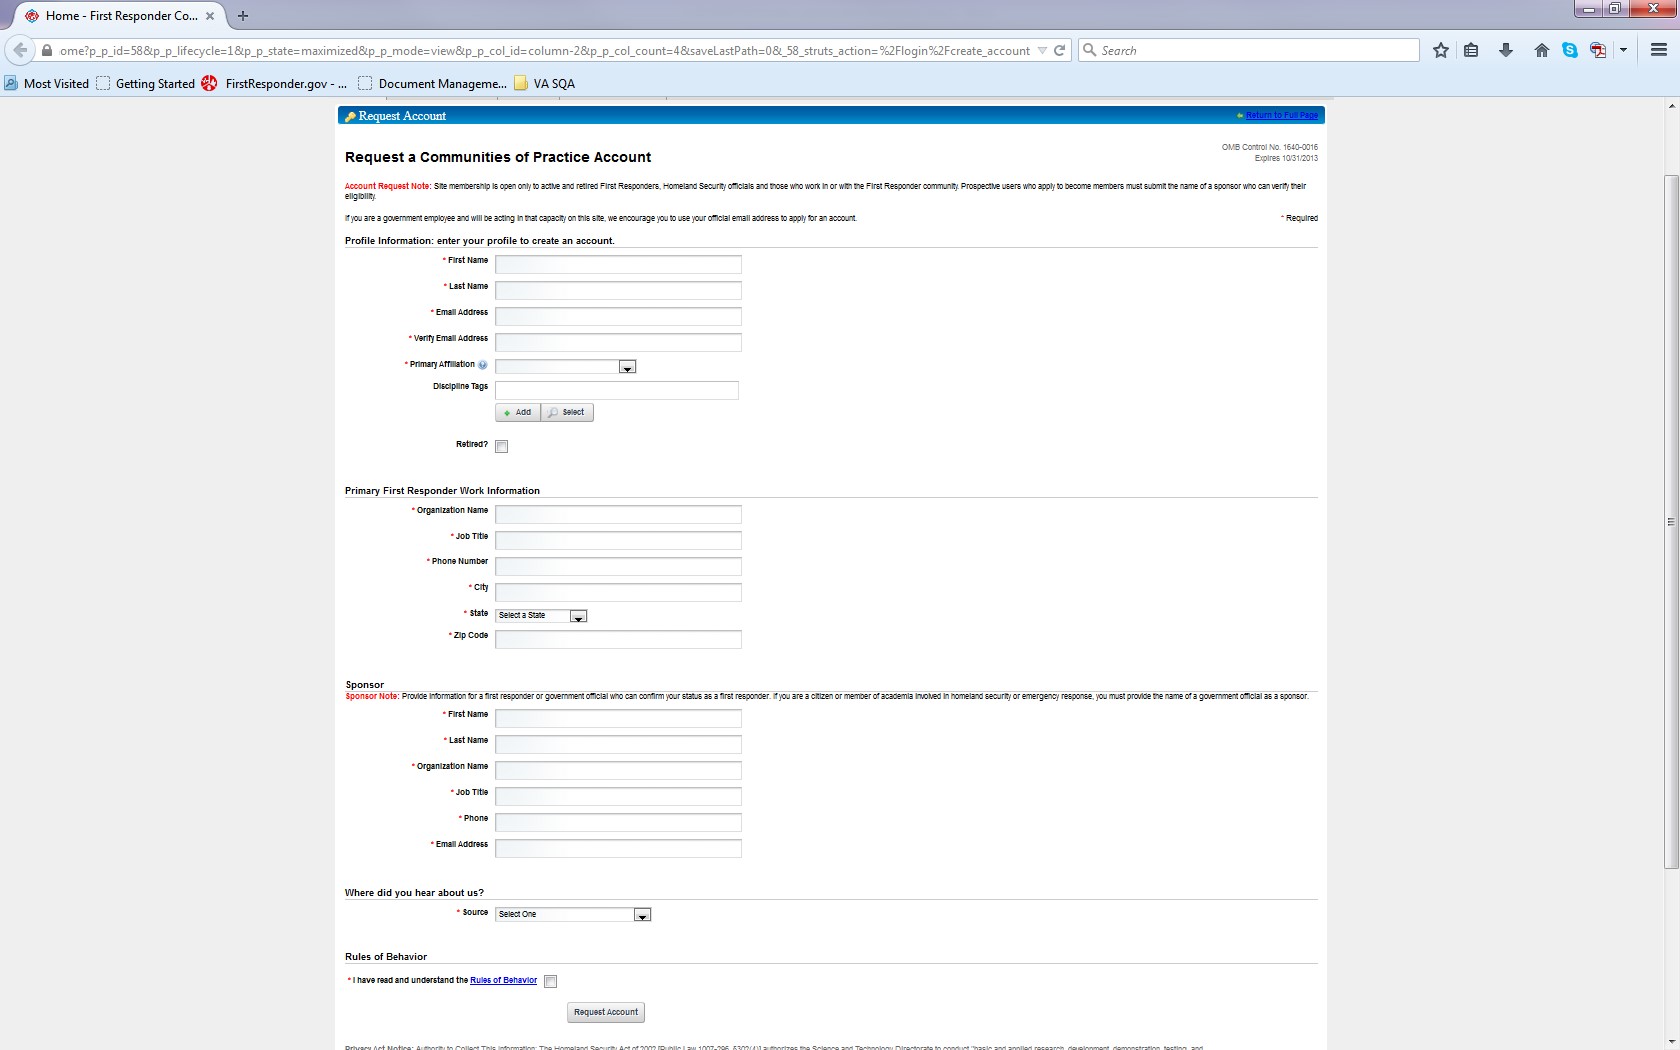Go to the browser home icon
Screen dimensions: 1680x1050
[x=1541, y=50]
